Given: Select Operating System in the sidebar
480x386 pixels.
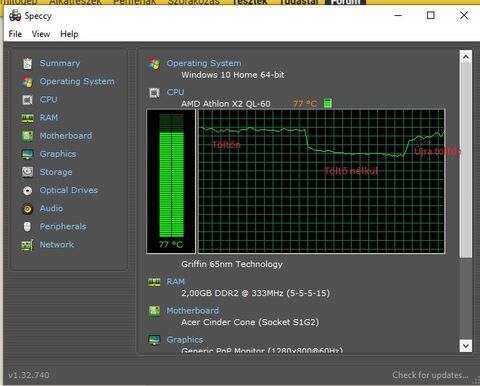Looking at the screenshot, I should (77, 82).
